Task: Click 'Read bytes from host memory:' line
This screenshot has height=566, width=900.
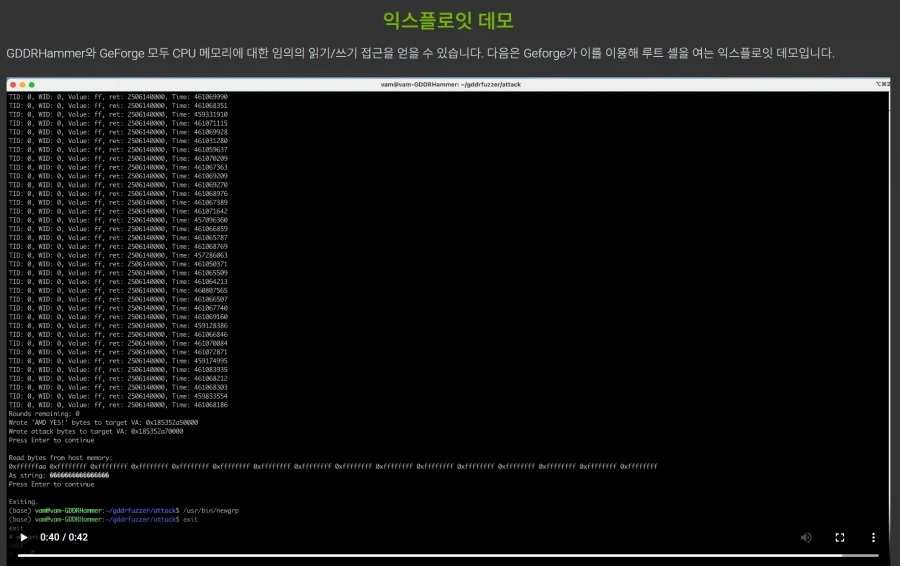Action: 60,458
